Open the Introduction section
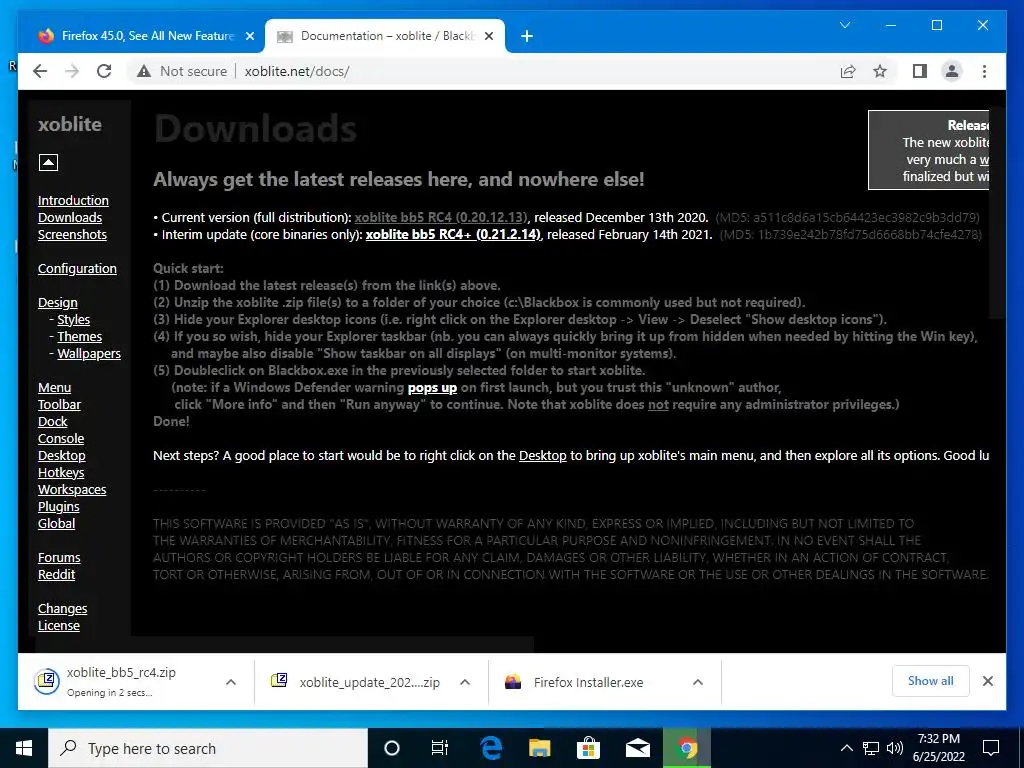This screenshot has height=768, width=1024. point(73,200)
